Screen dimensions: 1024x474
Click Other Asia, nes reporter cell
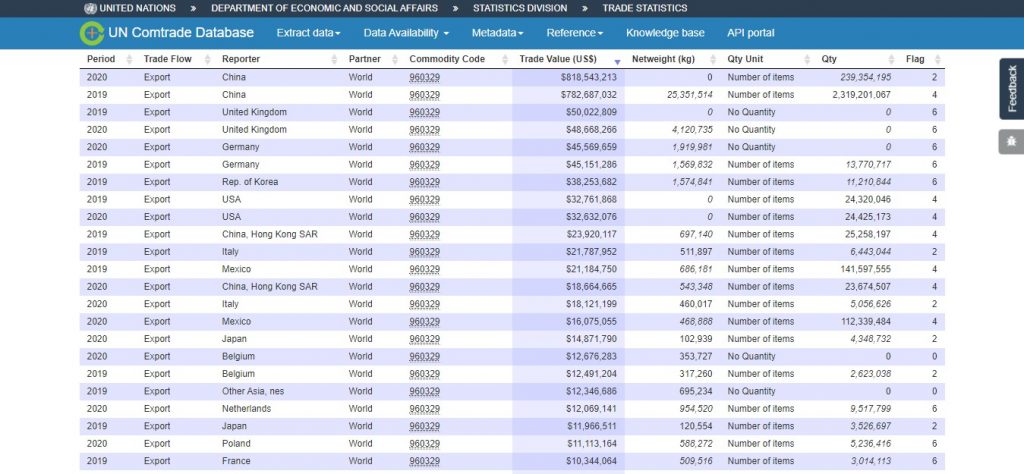[x=253, y=391]
